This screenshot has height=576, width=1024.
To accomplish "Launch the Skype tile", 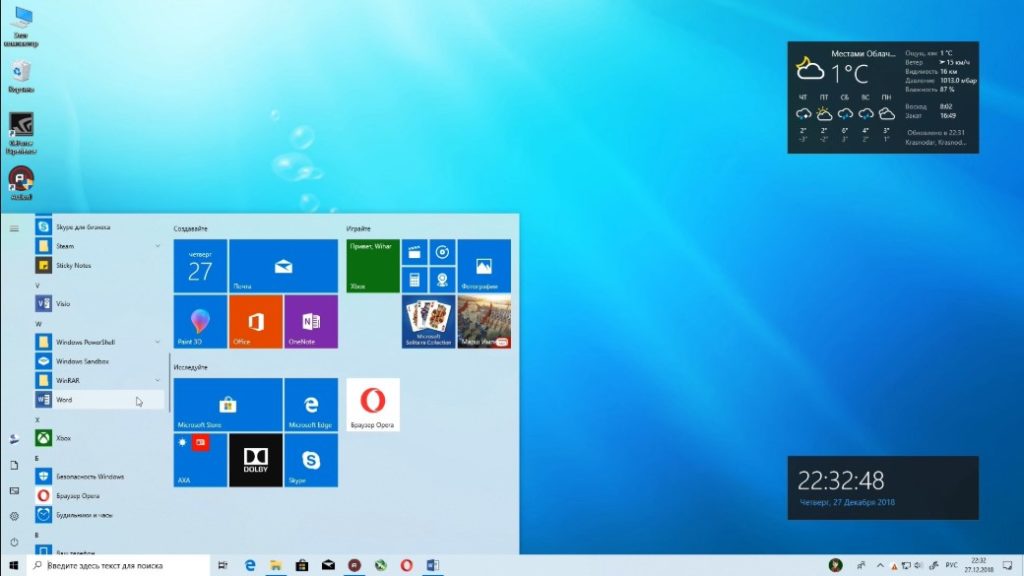I will coord(311,460).
